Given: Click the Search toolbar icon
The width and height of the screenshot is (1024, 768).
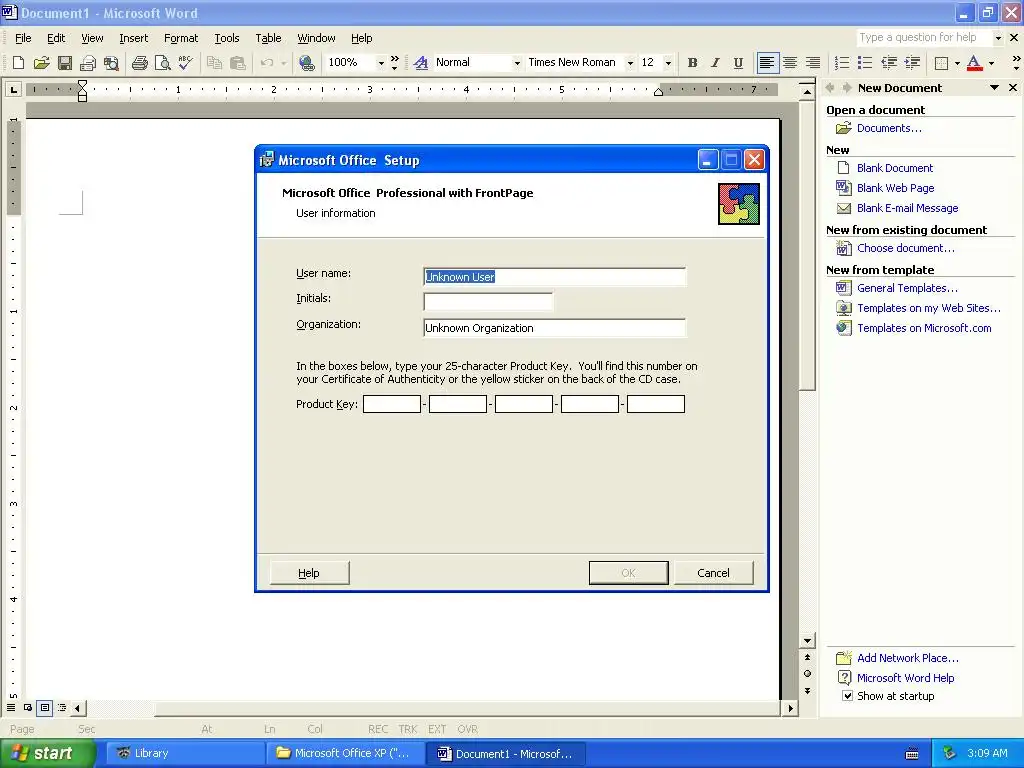Looking at the screenshot, I should point(112,63).
